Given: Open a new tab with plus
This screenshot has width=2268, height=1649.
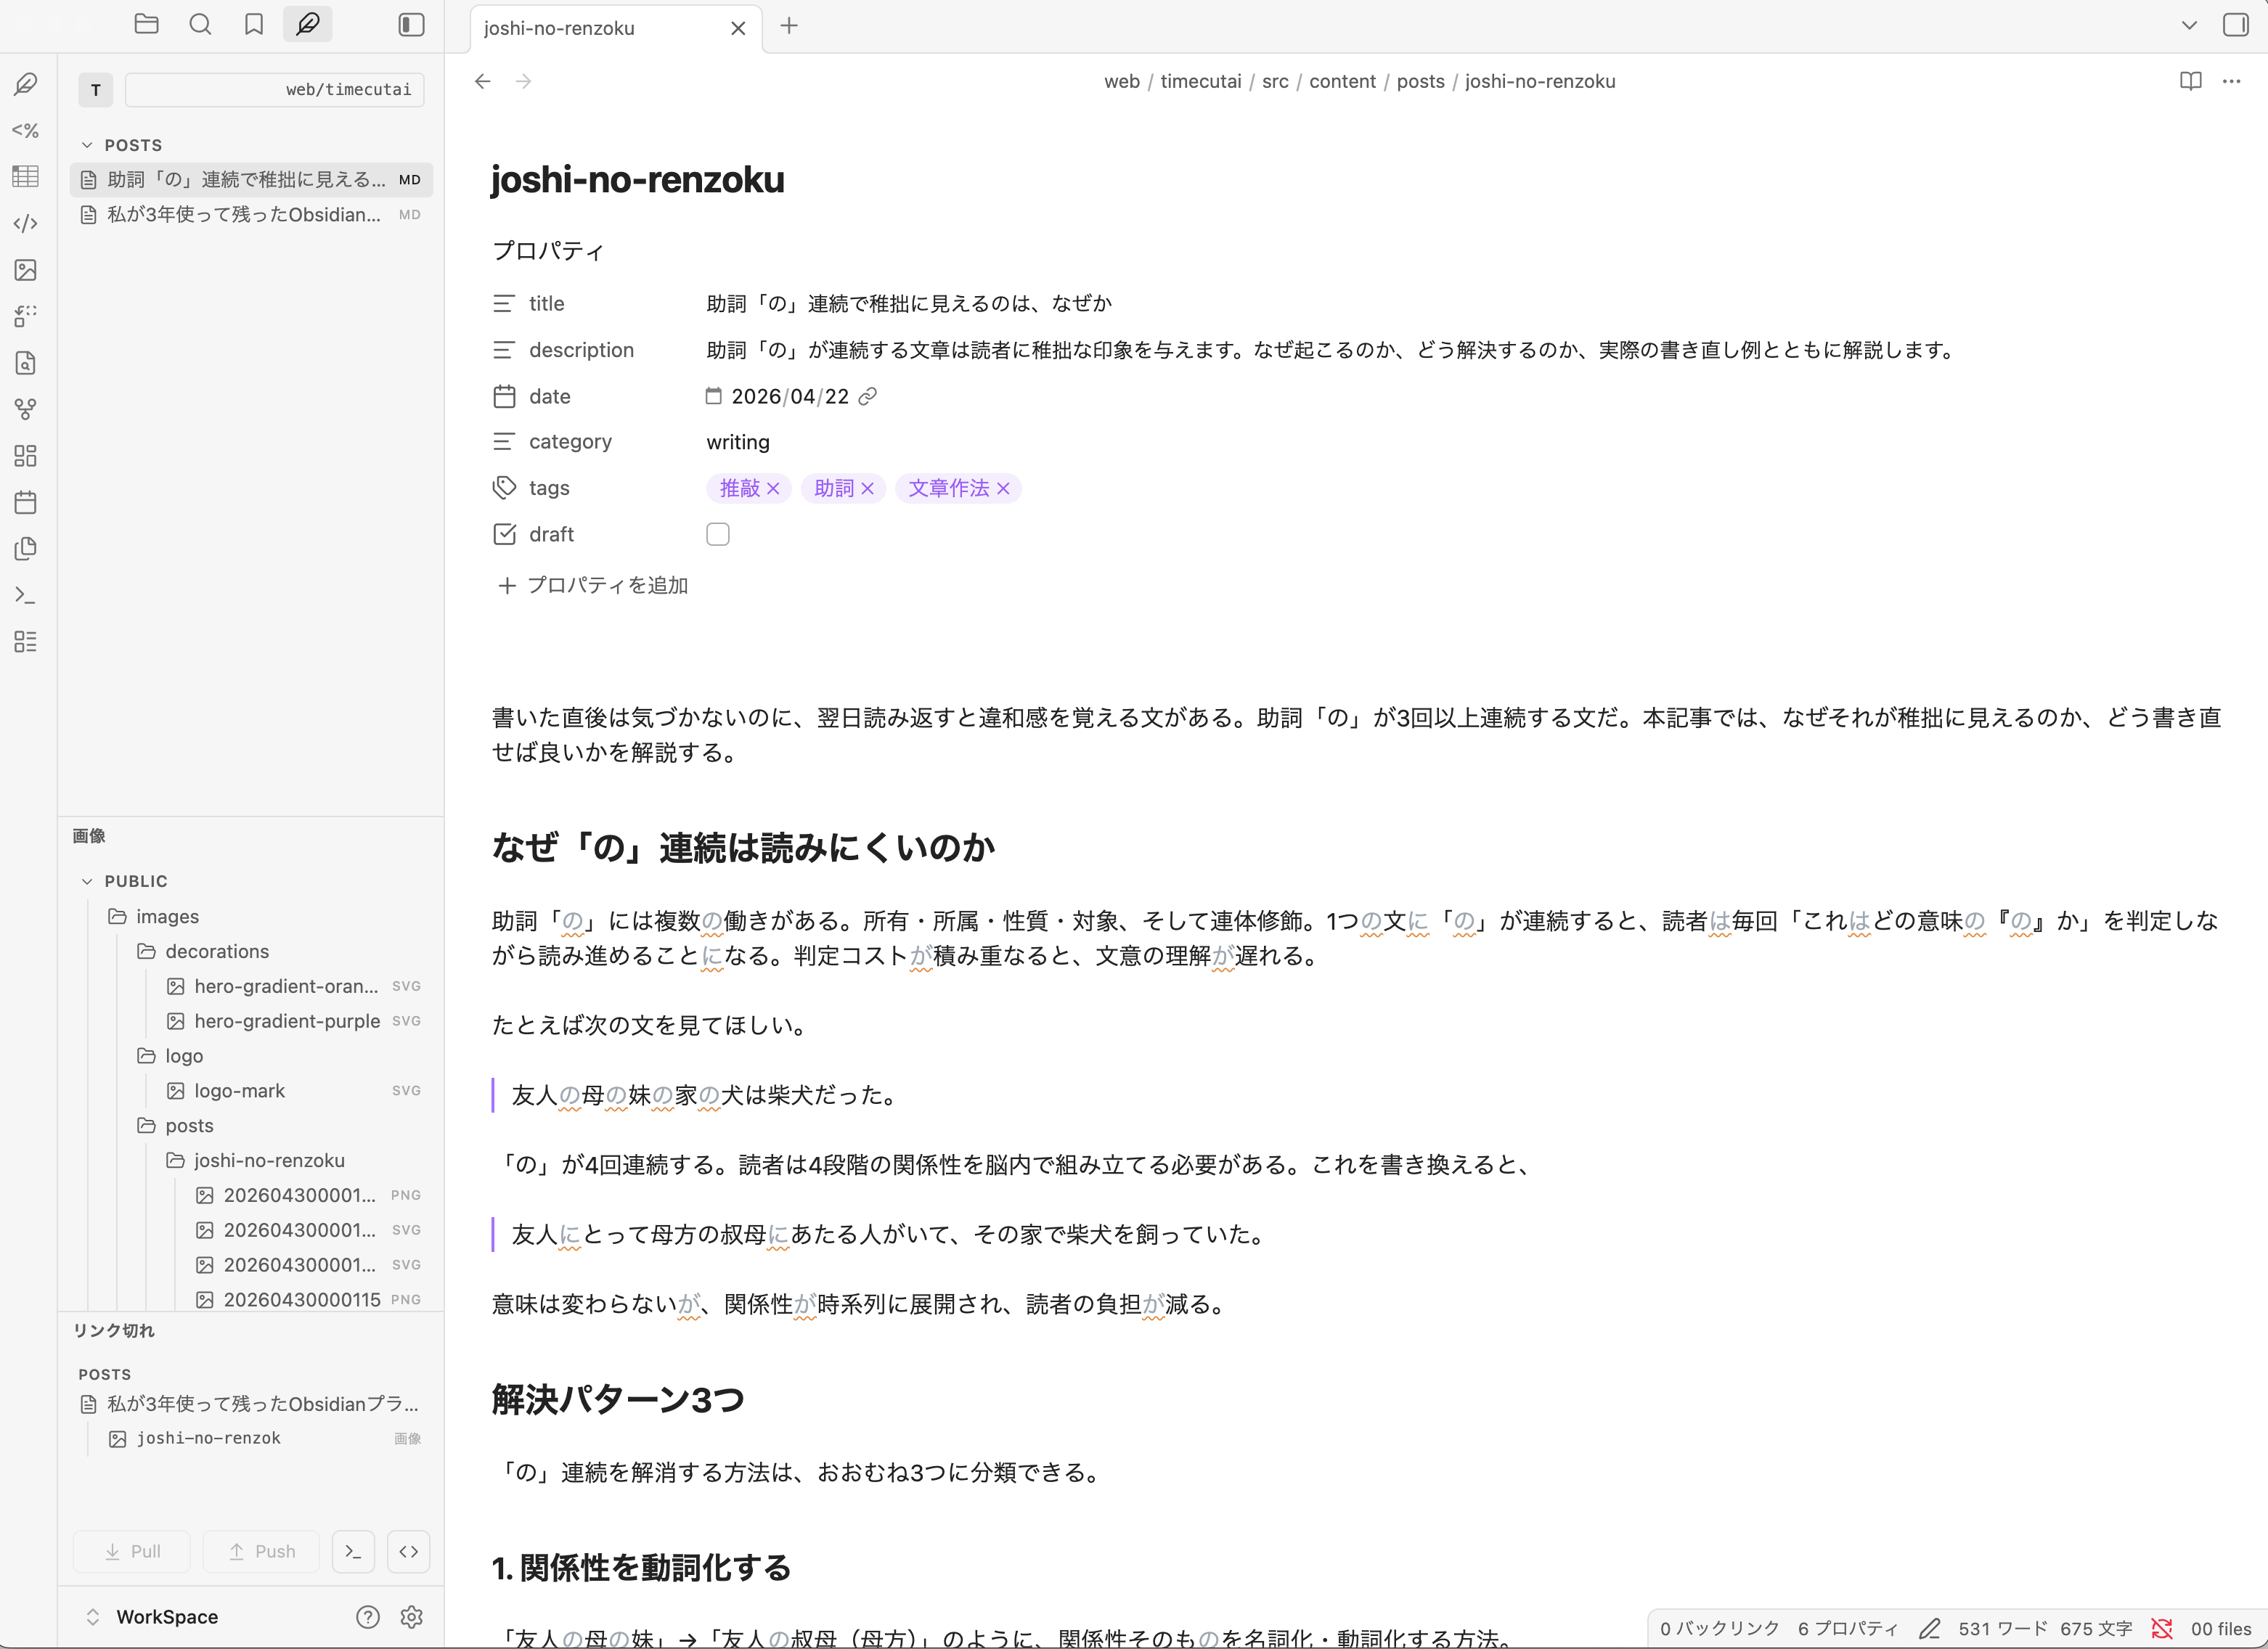Looking at the screenshot, I should click(789, 26).
